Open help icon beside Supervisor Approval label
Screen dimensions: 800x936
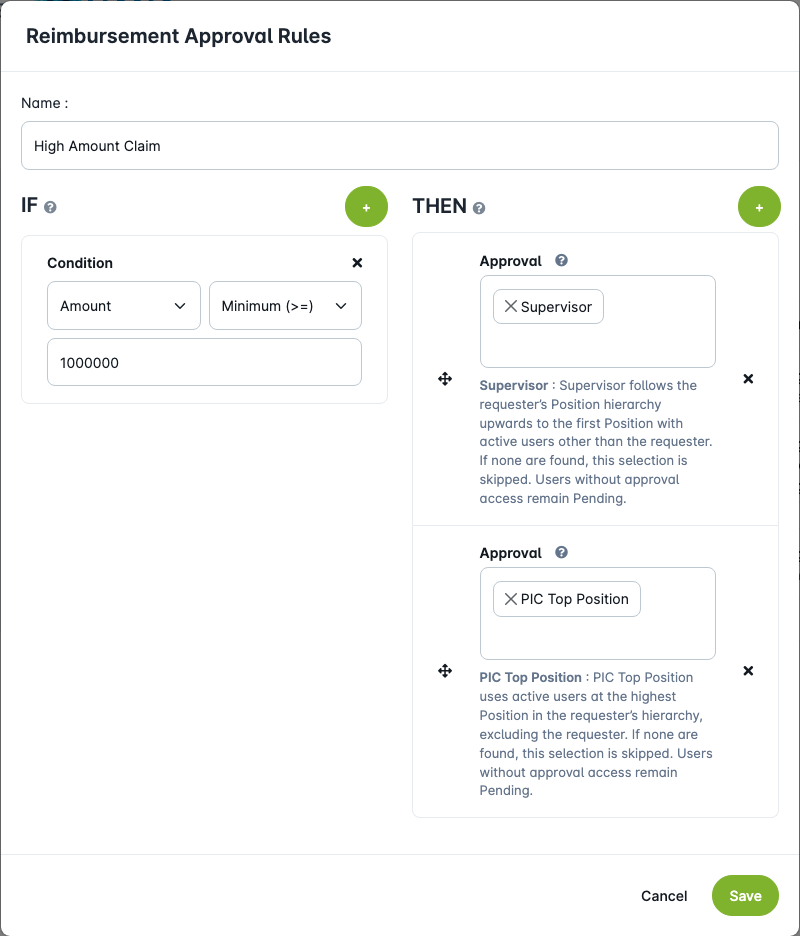click(561, 260)
